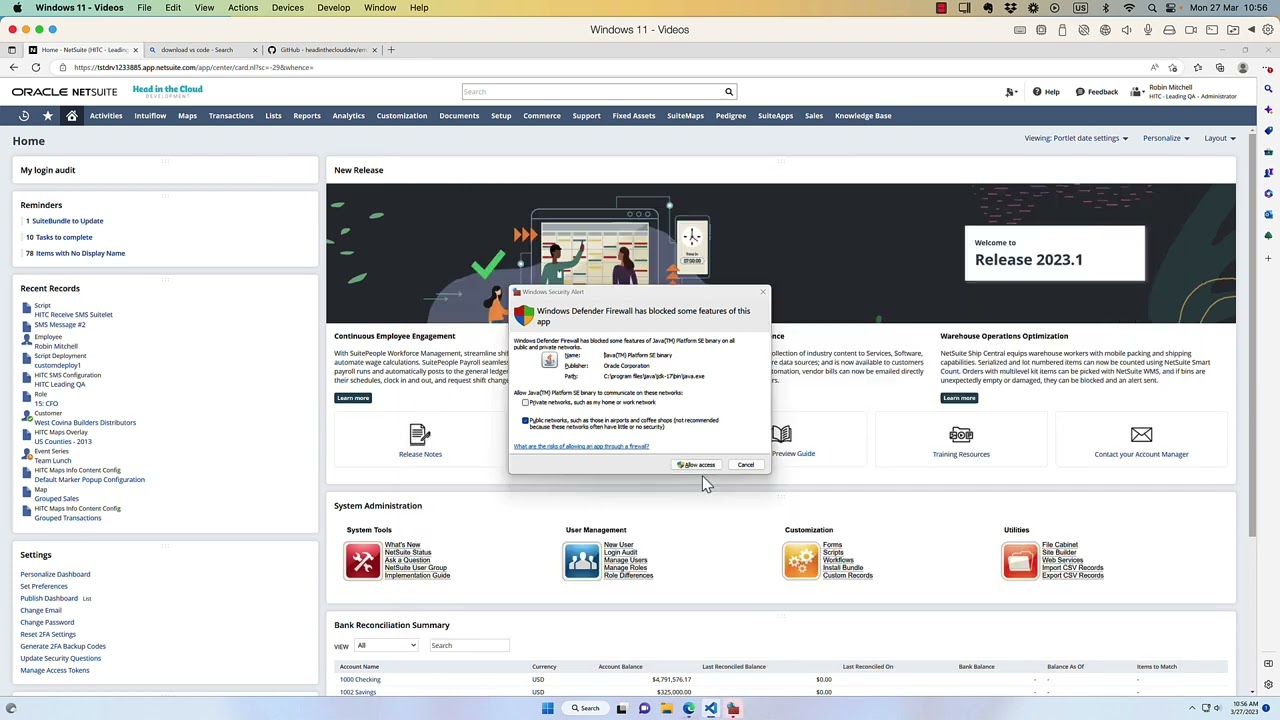Reload the page with the refresh icon
The image size is (1280, 720).
click(36, 68)
